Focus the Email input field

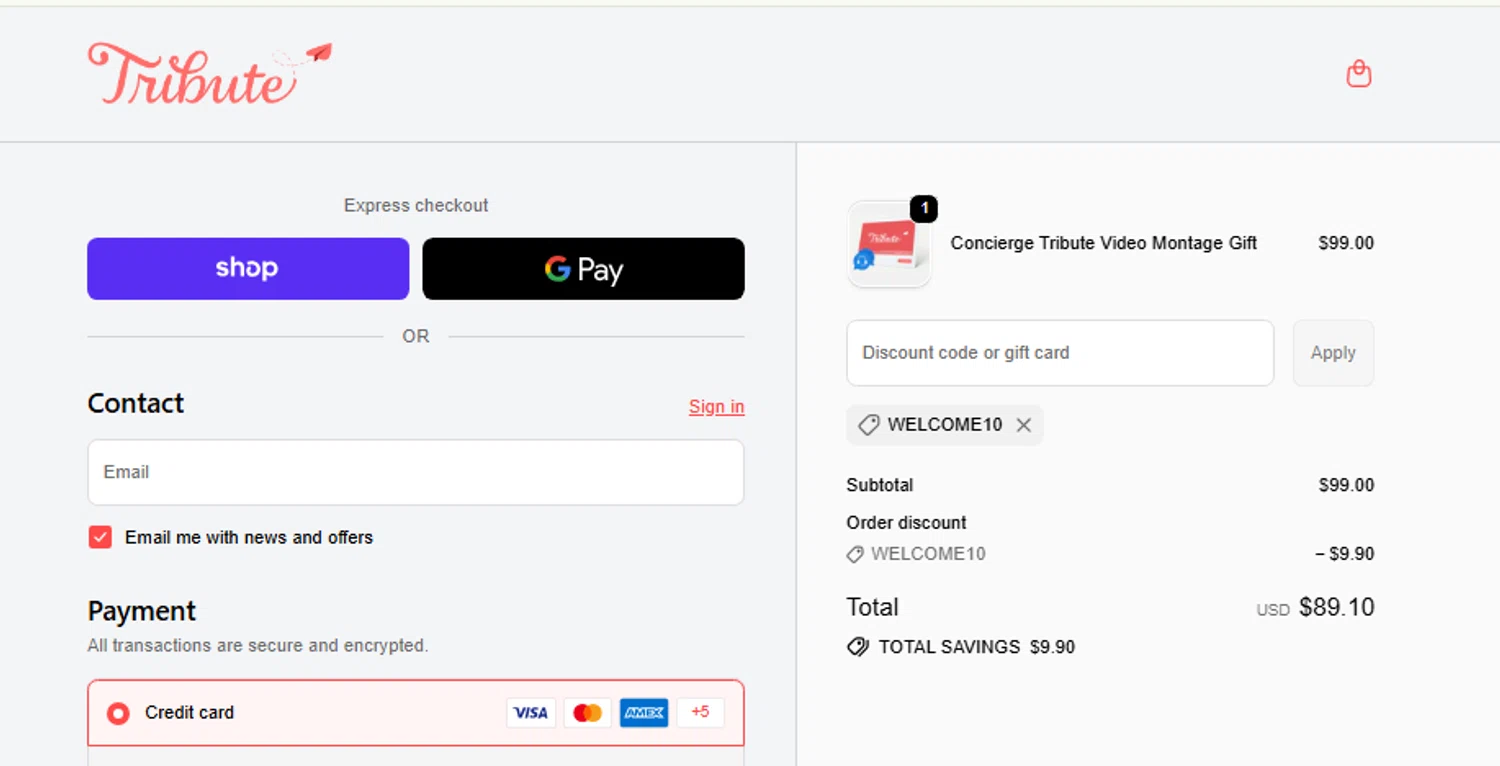(416, 472)
